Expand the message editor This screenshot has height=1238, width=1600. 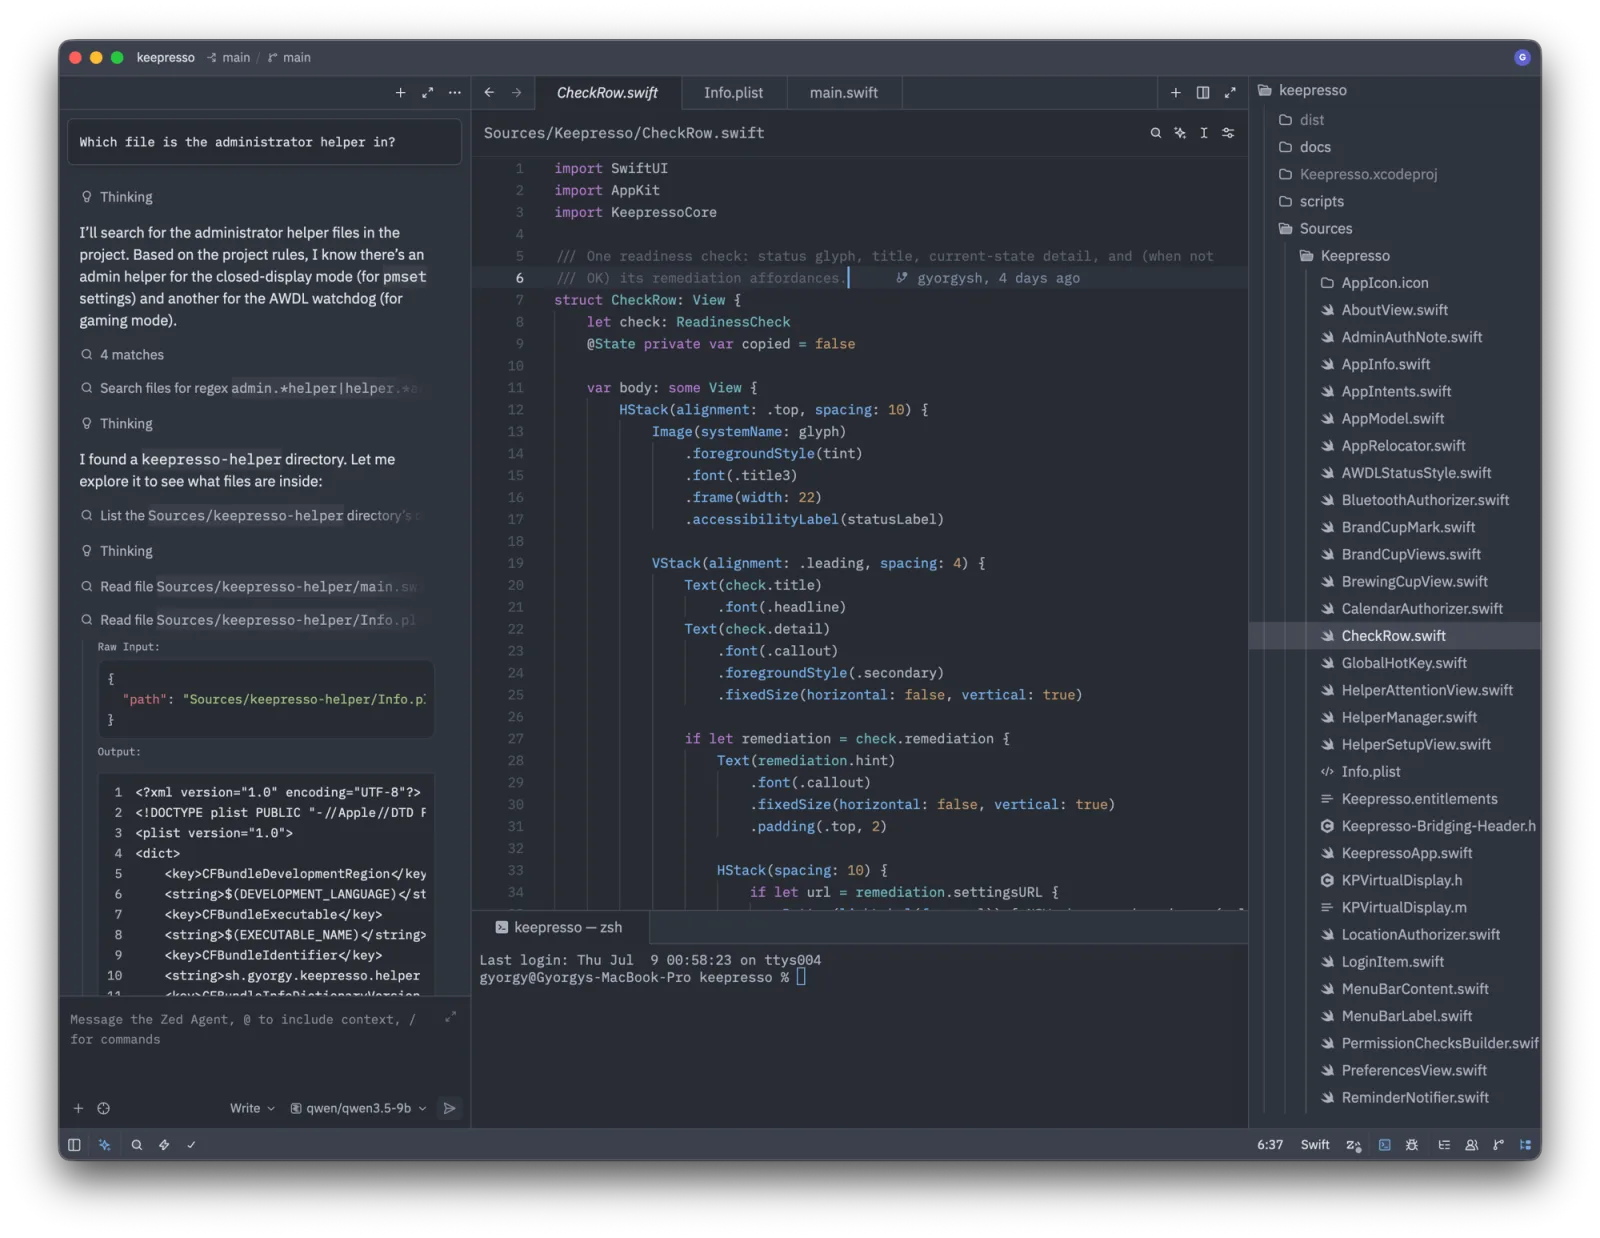click(x=450, y=1017)
